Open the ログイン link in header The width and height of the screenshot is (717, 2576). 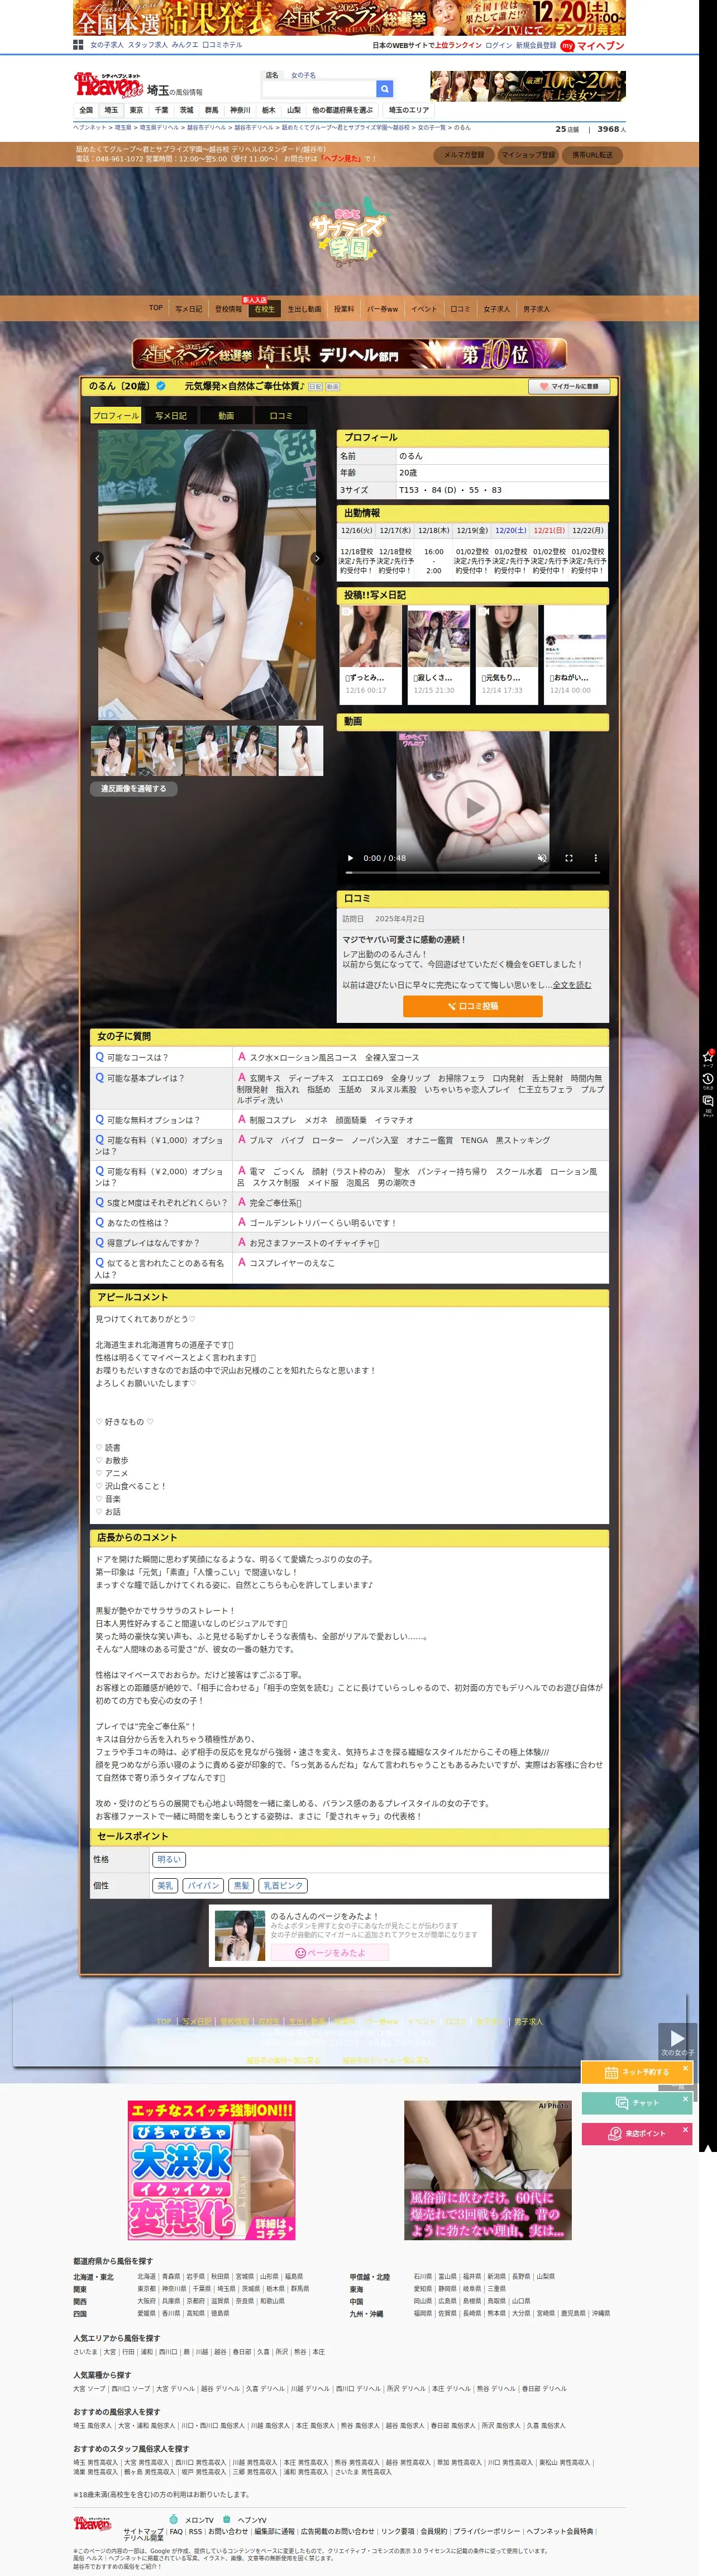[498, 45]
